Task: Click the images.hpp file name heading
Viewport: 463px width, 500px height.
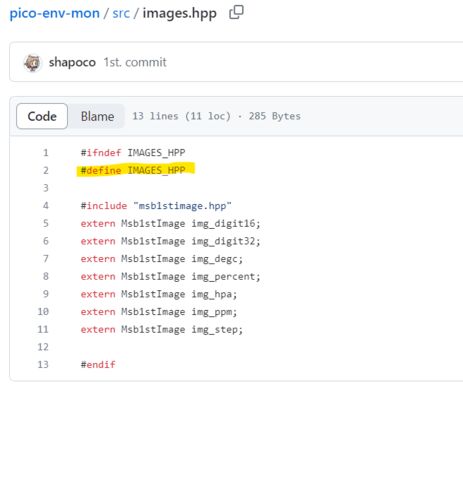Action: point(180,13)
